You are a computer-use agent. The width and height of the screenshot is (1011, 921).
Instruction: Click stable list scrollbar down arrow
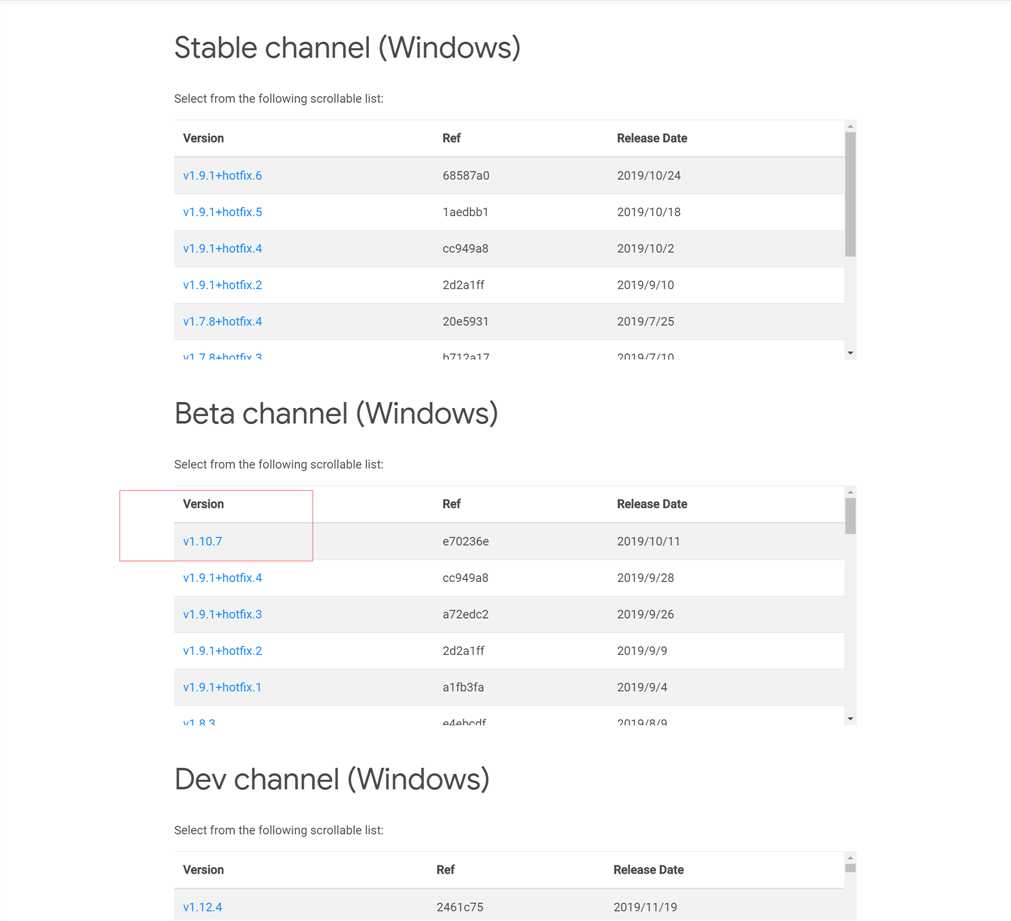[x=850, y=353]
